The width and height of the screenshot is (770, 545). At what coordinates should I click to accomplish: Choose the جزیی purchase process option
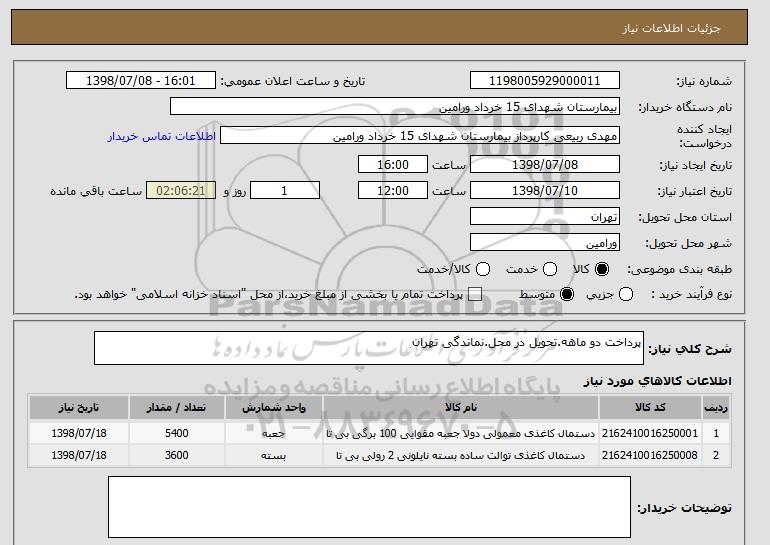tap(626, 295)
